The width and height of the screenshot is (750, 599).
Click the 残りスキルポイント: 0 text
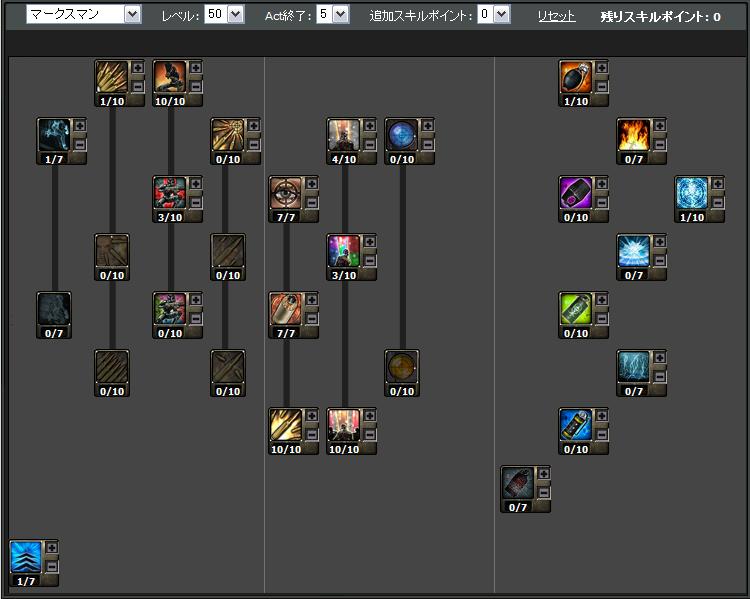pos(661,17)
